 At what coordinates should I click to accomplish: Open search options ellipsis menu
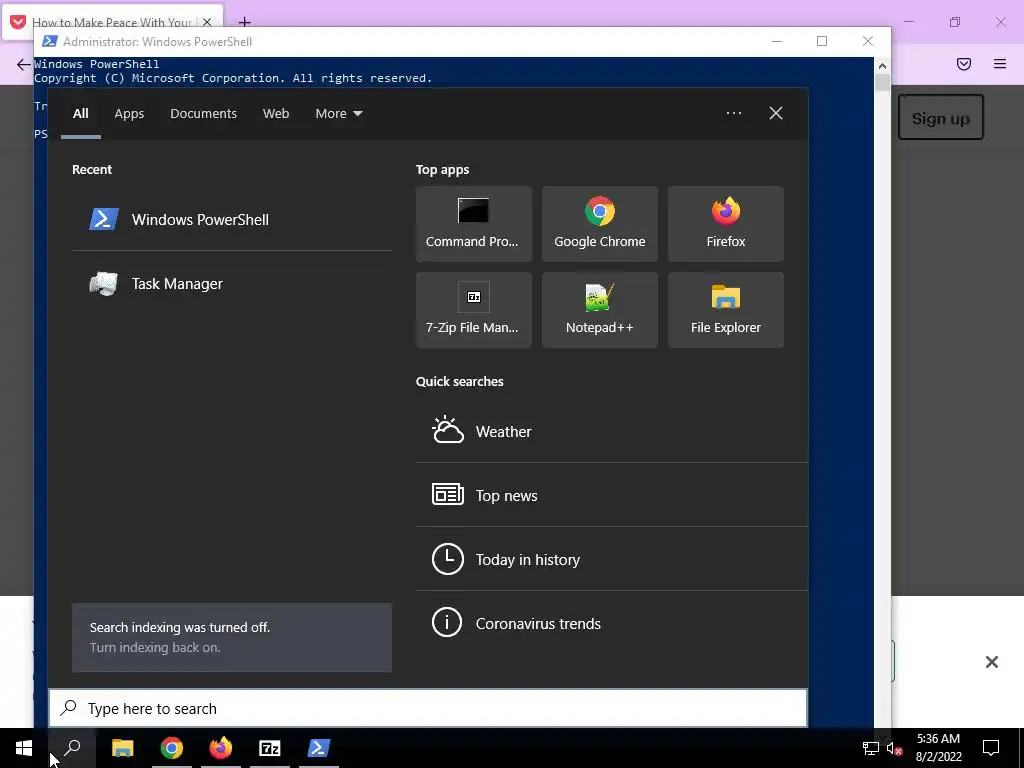pos(733,113)
